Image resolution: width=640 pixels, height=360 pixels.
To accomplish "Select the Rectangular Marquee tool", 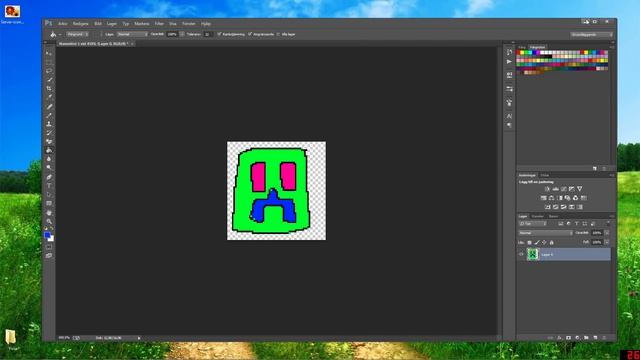I will [x=49, y=62].
